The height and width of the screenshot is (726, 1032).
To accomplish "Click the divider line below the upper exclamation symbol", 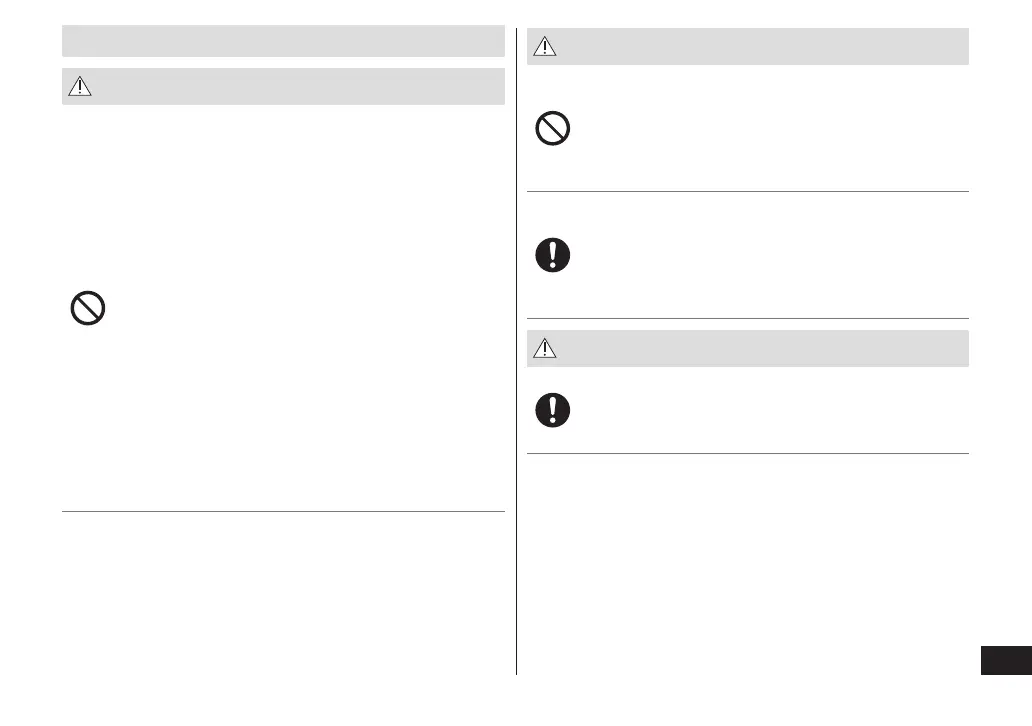I will point(747,319).
